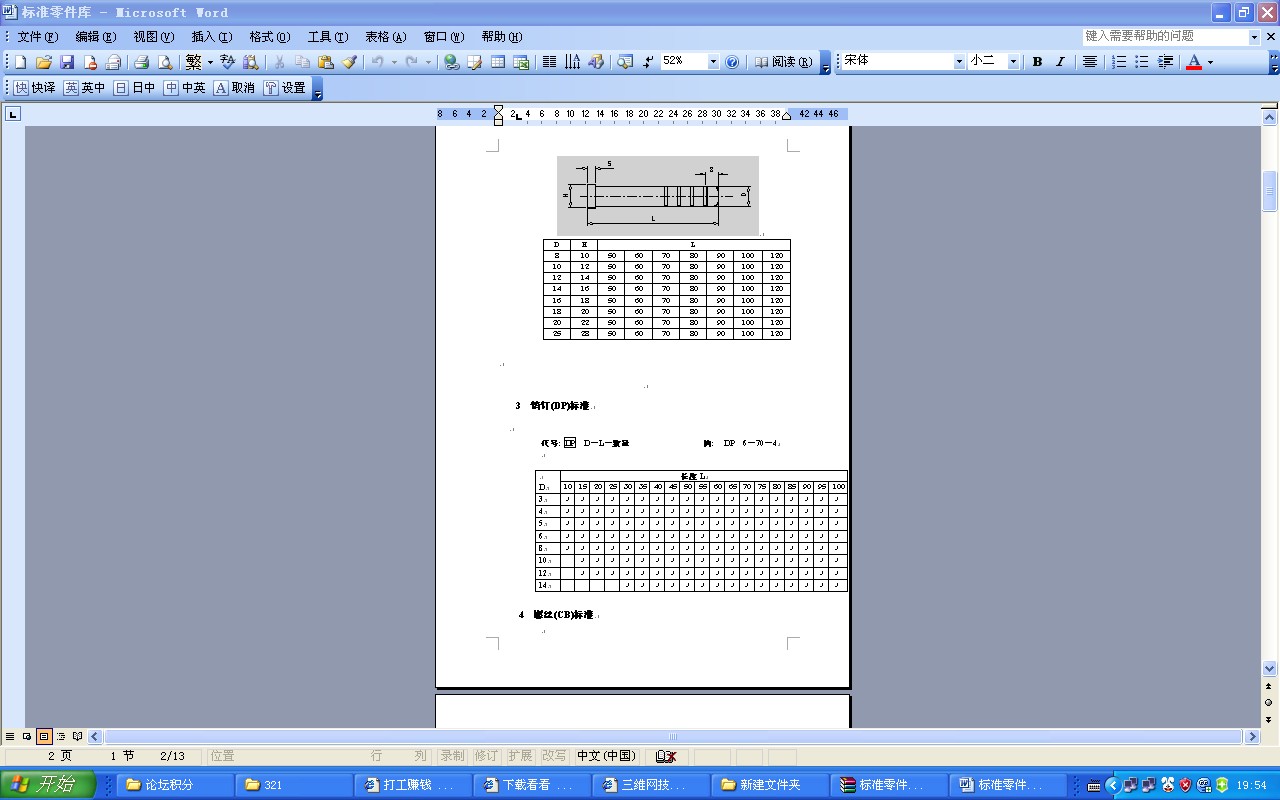This screenshot has height=800, width=1280.
Task: Click the vertical scrollbar thumb
Action: (x=1270, y=191)
